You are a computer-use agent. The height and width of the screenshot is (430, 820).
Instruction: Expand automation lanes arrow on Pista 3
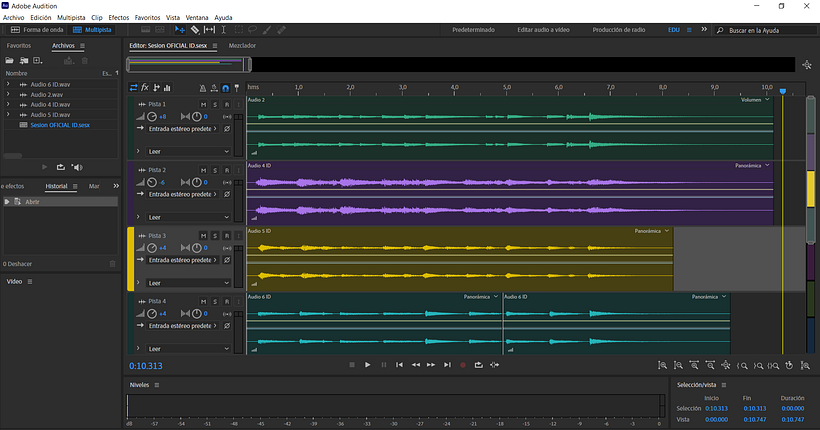point(138,282)
